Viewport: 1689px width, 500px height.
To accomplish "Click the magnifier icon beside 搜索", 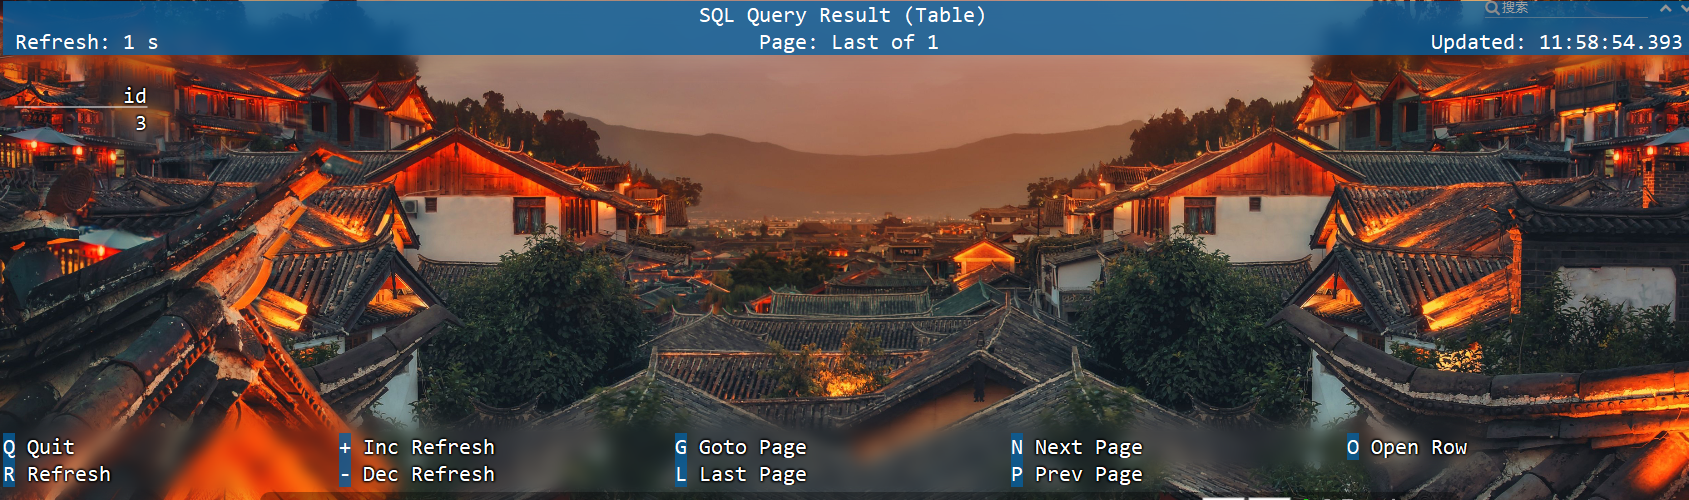I will click(1491, 8).
